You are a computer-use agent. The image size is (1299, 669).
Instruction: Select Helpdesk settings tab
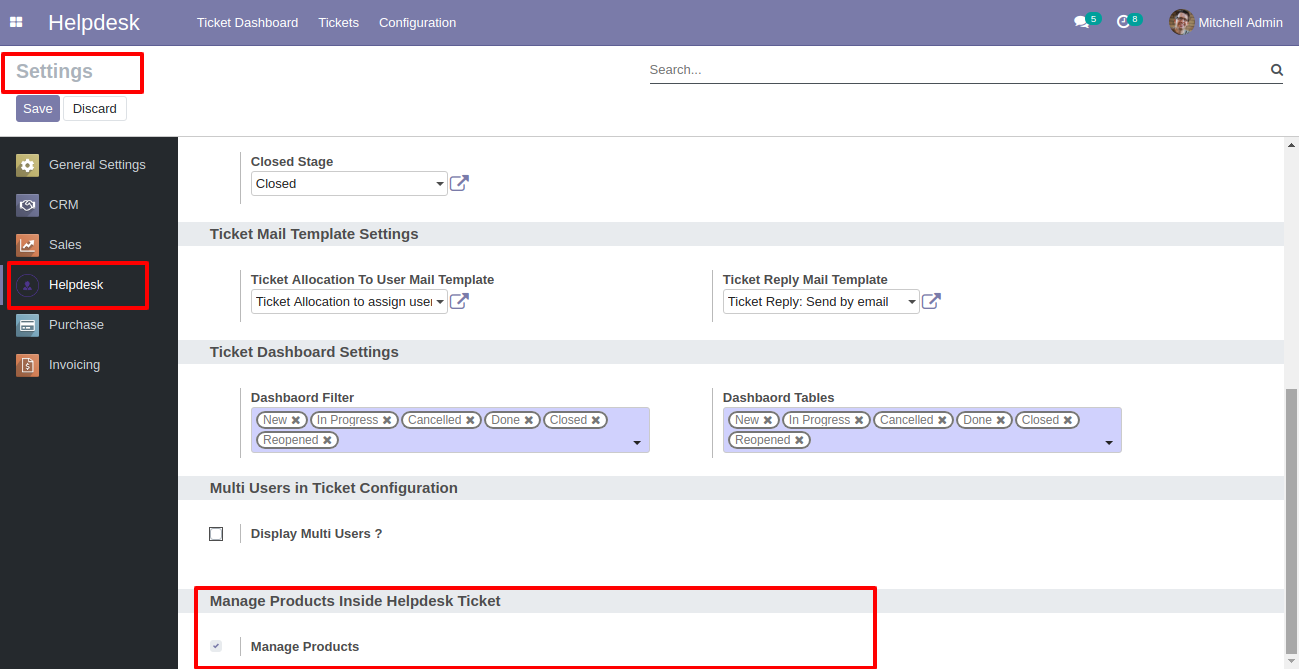click(89, 285)
